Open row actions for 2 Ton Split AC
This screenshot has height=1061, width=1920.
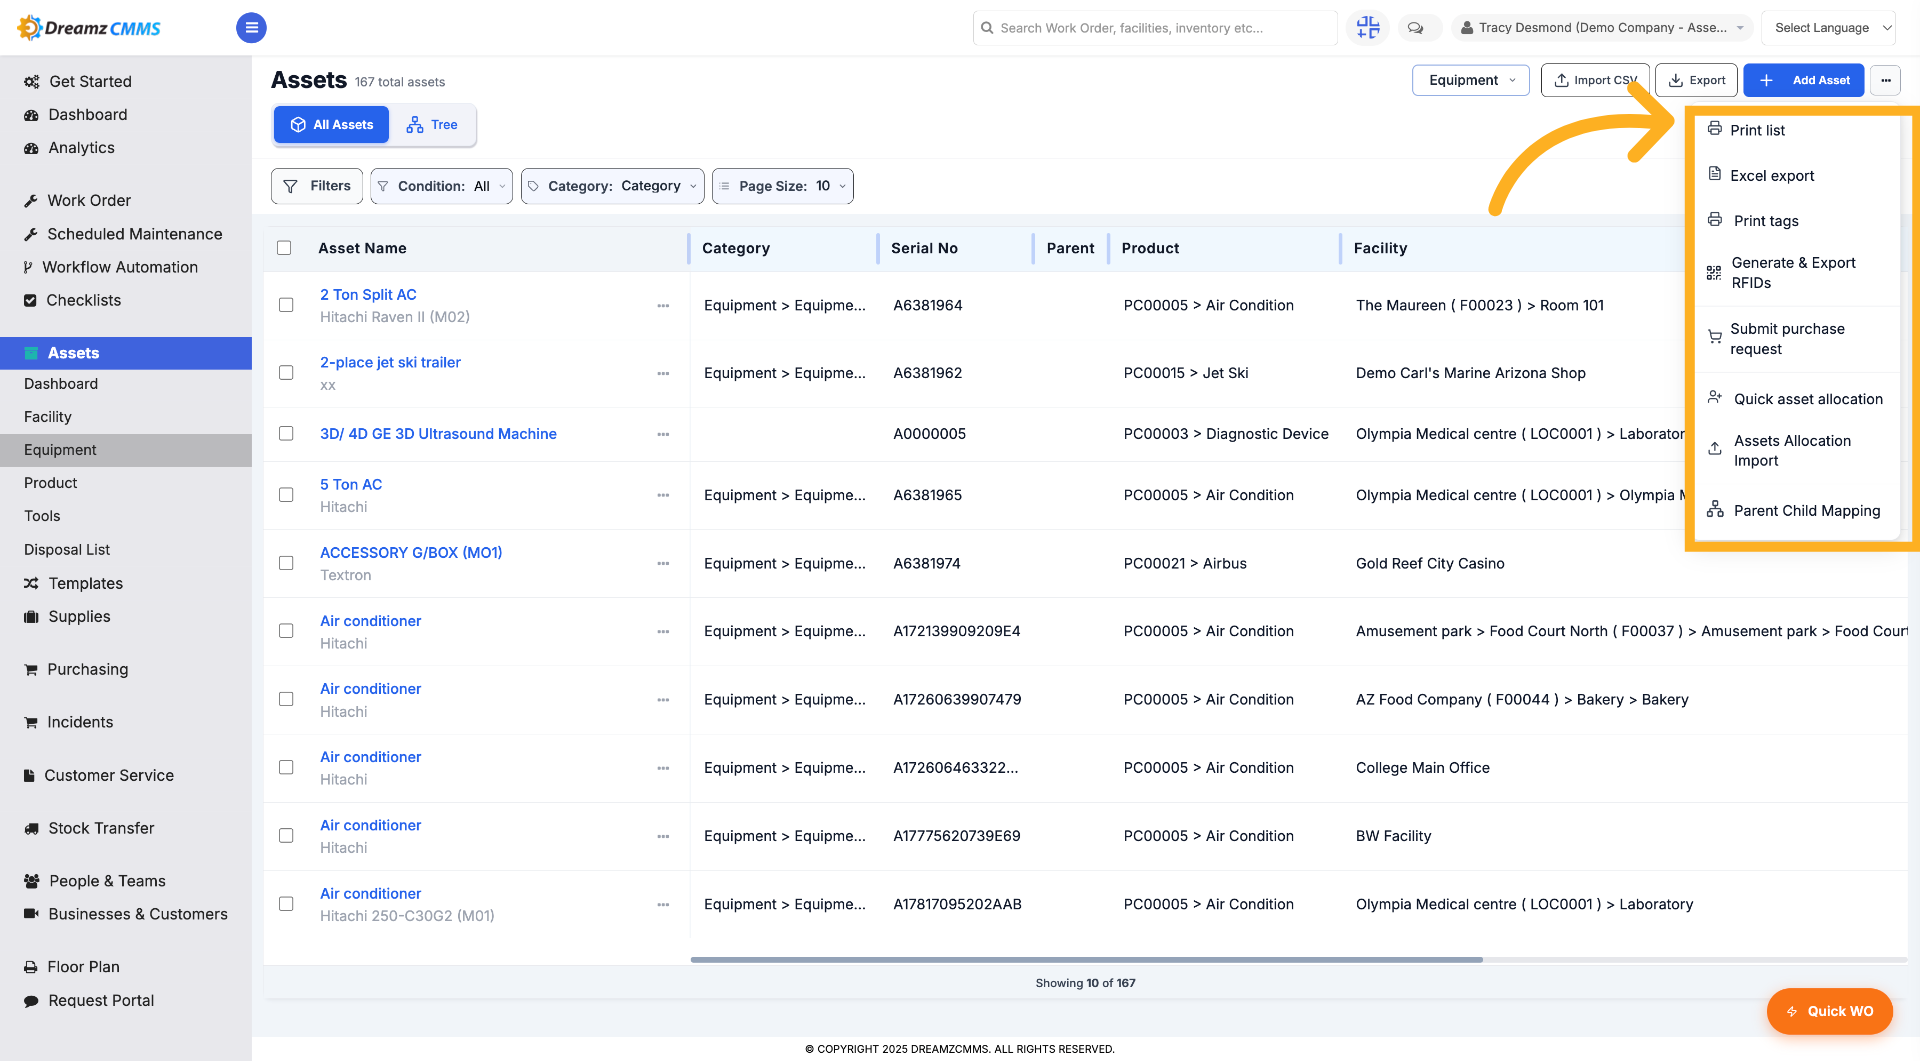pyautogui.click(x=663, y=306)
